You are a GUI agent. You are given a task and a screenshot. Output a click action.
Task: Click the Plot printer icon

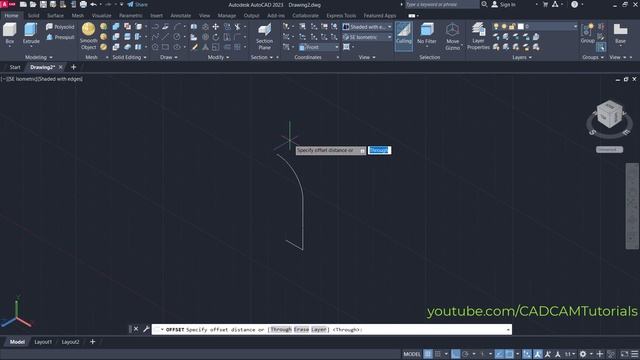tap(83, 4)
